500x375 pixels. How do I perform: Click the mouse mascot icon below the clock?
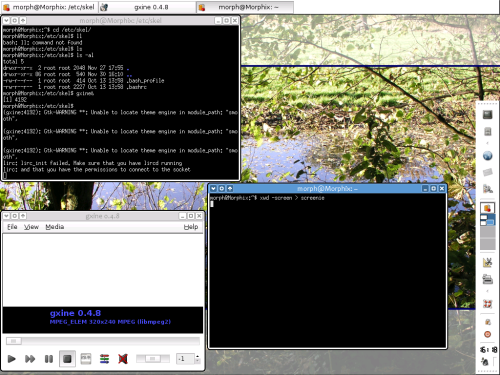485,361
